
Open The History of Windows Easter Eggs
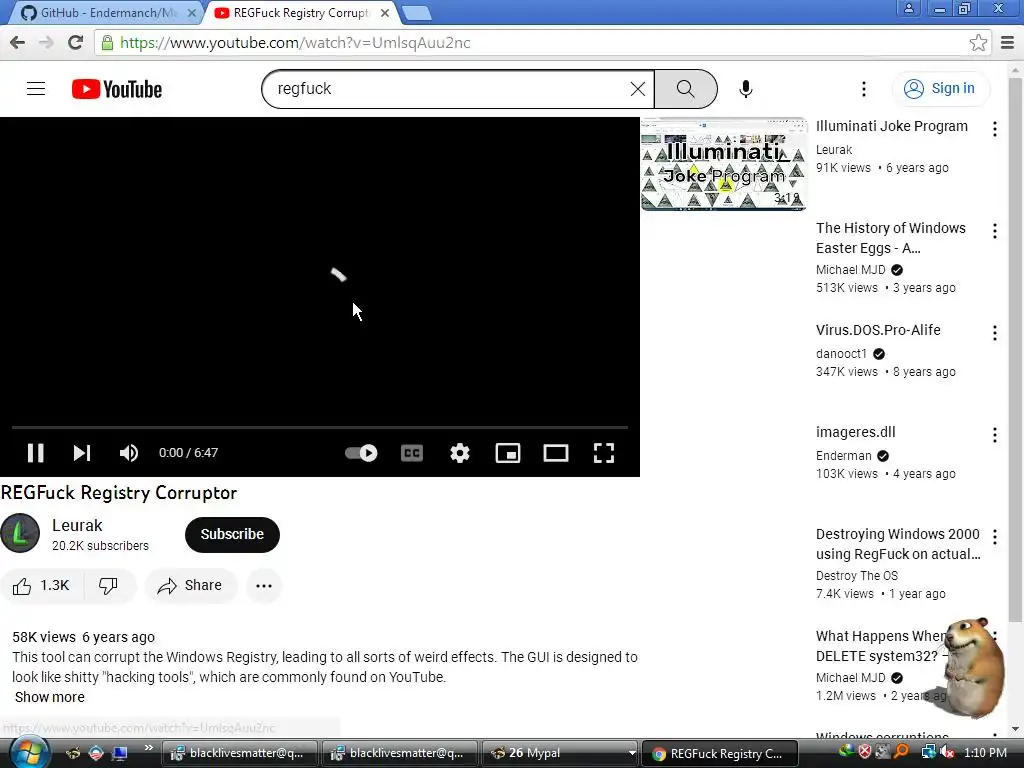click(x=891, y=238)
